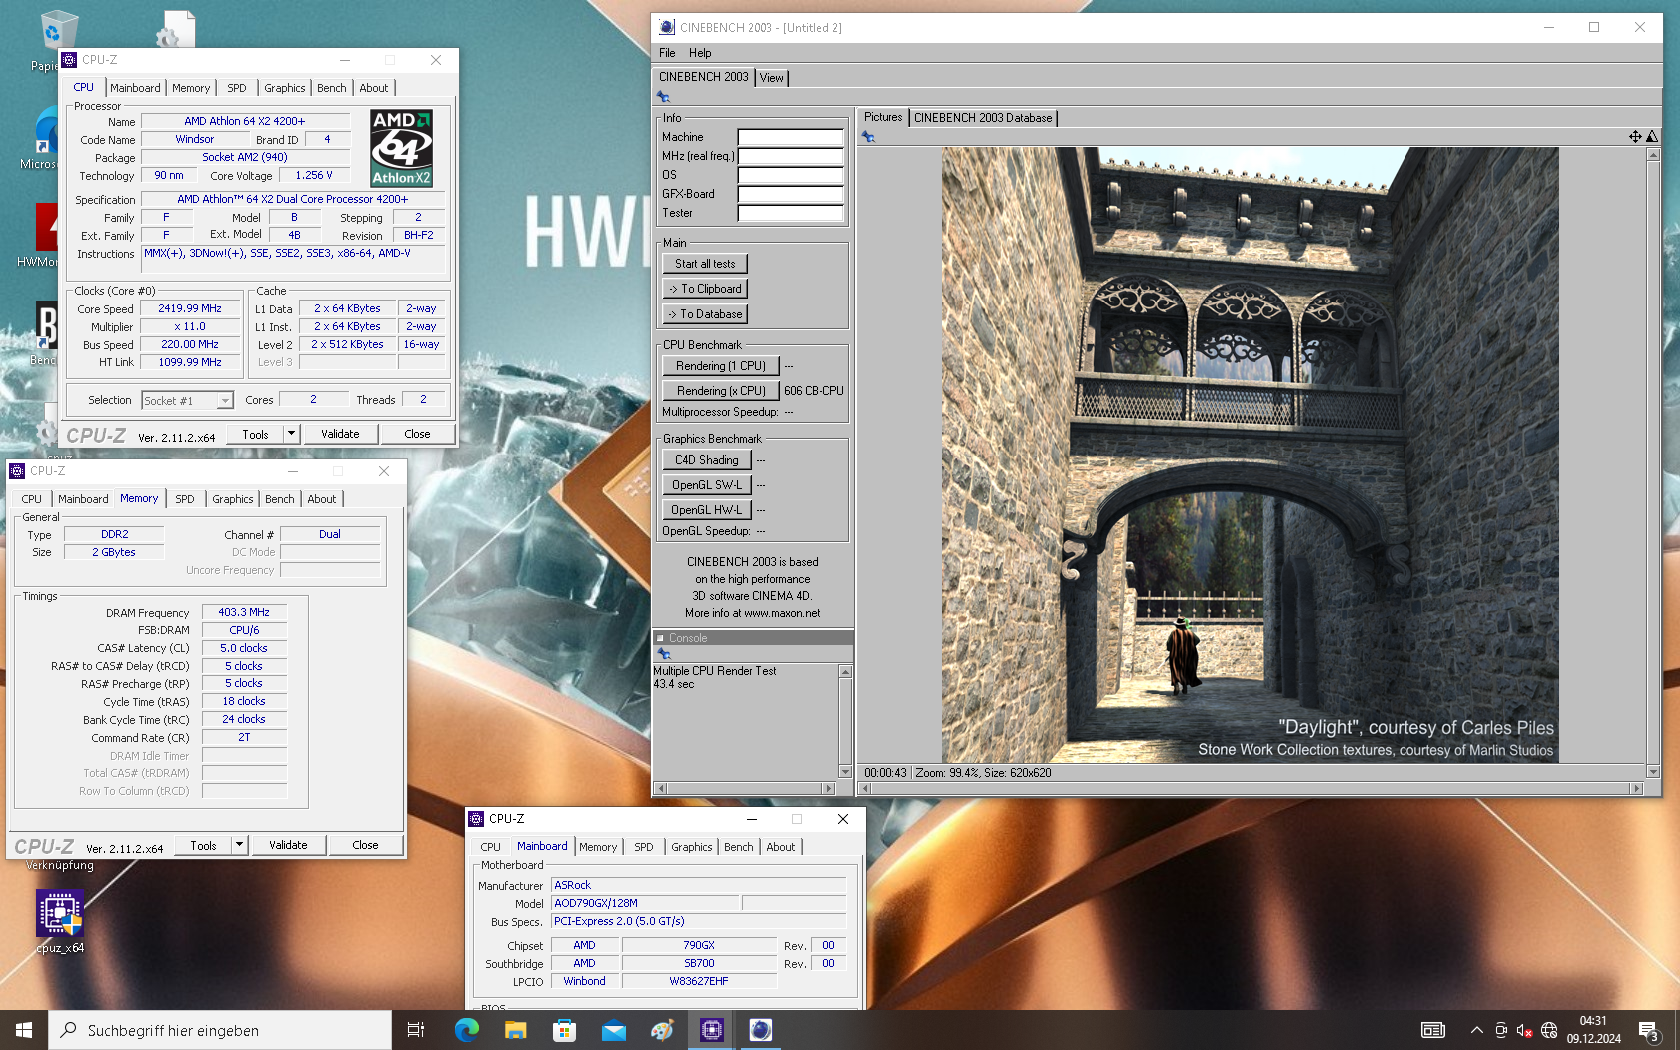Click in the GFX-Board input field

tap(790, 194)
